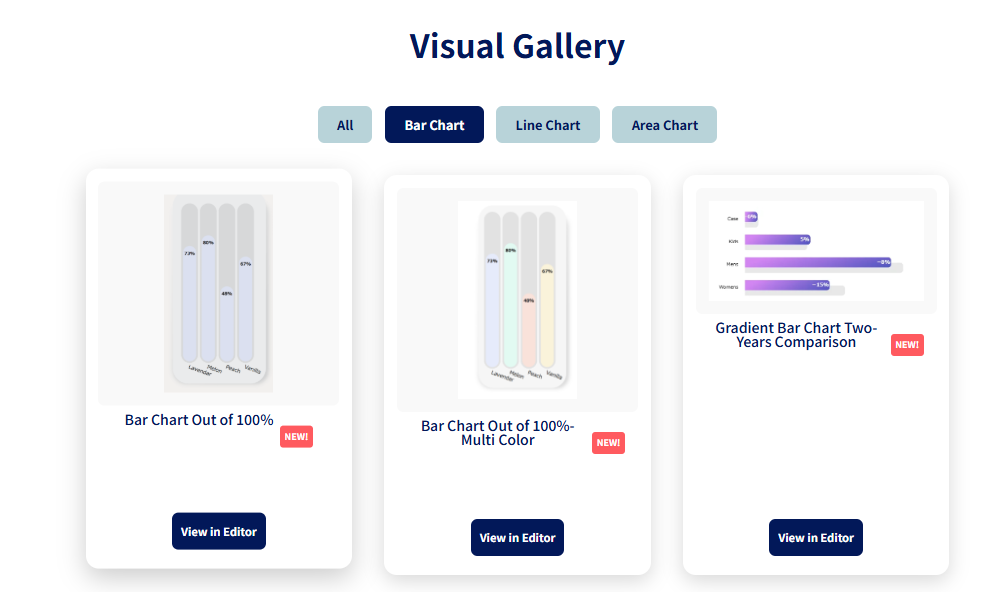Switch to the Area Chart filter
The image size is (1007, 592).
pyautogui.click(x=664, y=125)
